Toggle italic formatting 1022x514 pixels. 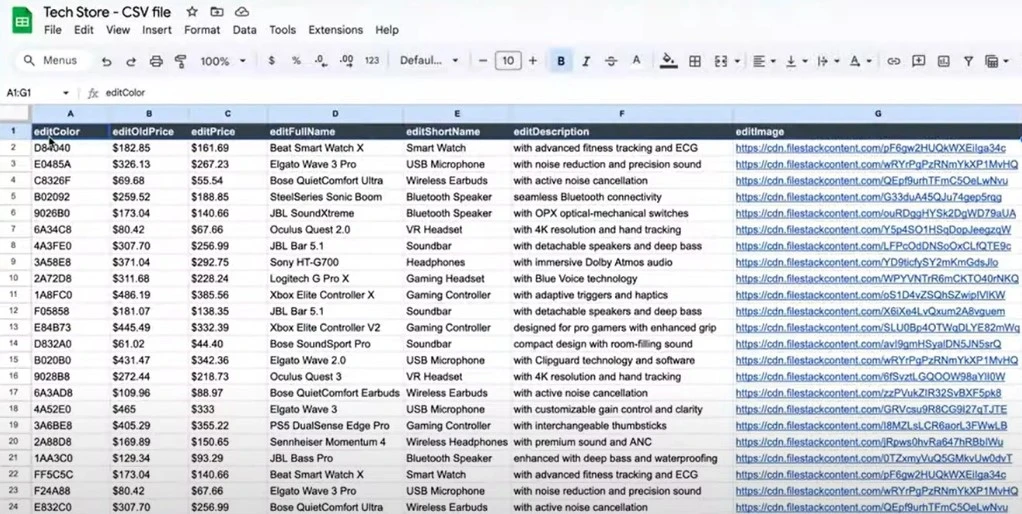point(586,61)
